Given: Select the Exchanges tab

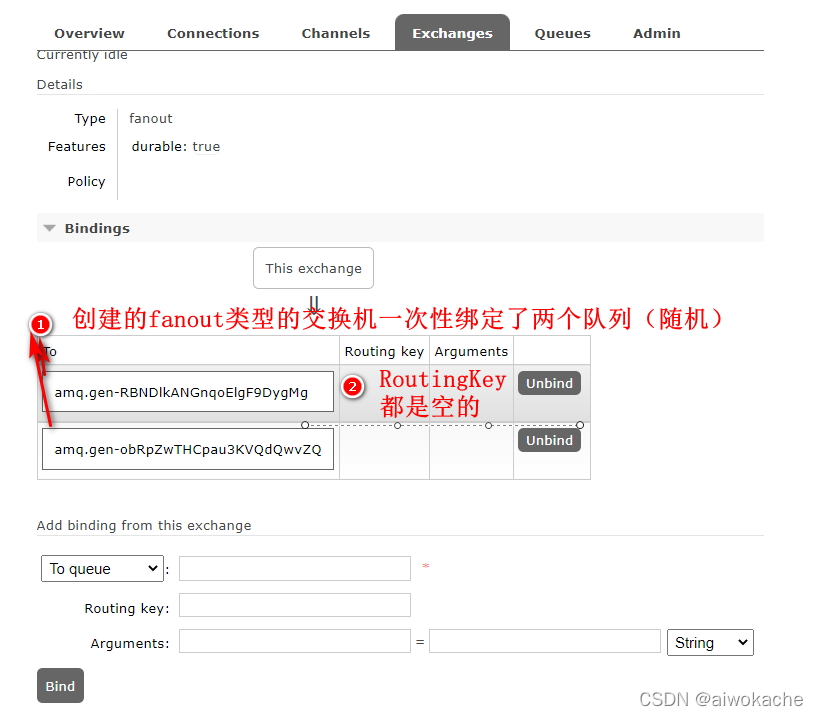Looking at the screenshot, I should click(x=452, y=33).
